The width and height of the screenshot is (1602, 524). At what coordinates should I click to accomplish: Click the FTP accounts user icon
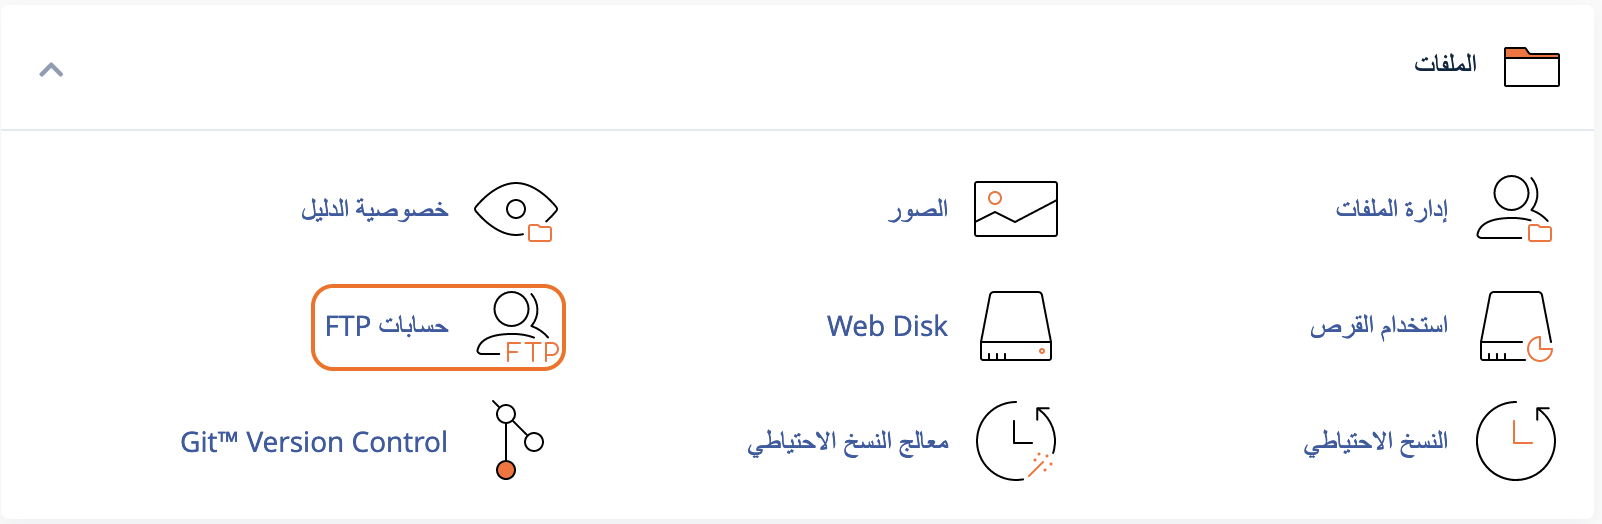[x=519, y=327]
